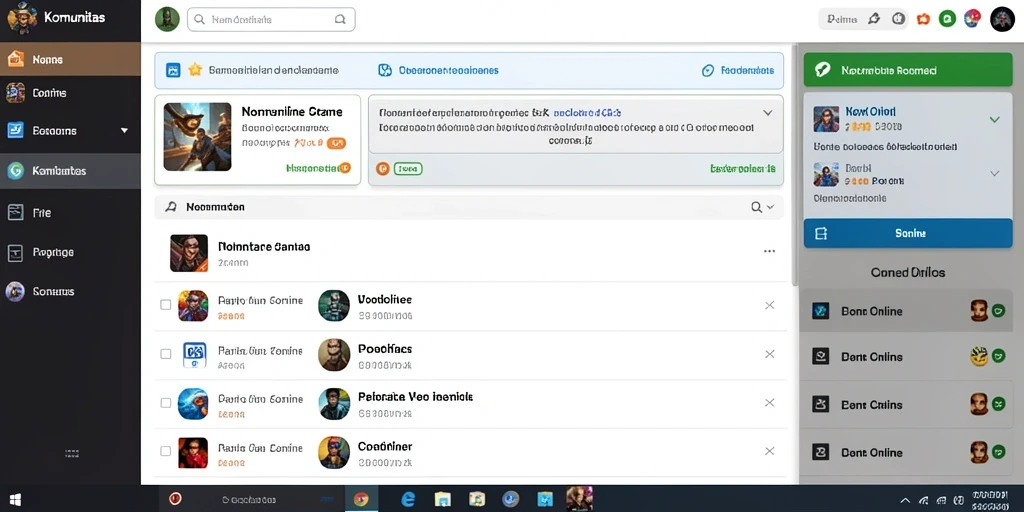1024x512 pixels.
Task: Select the Sonerus sidebar entry
Action: tap(70, 291)
